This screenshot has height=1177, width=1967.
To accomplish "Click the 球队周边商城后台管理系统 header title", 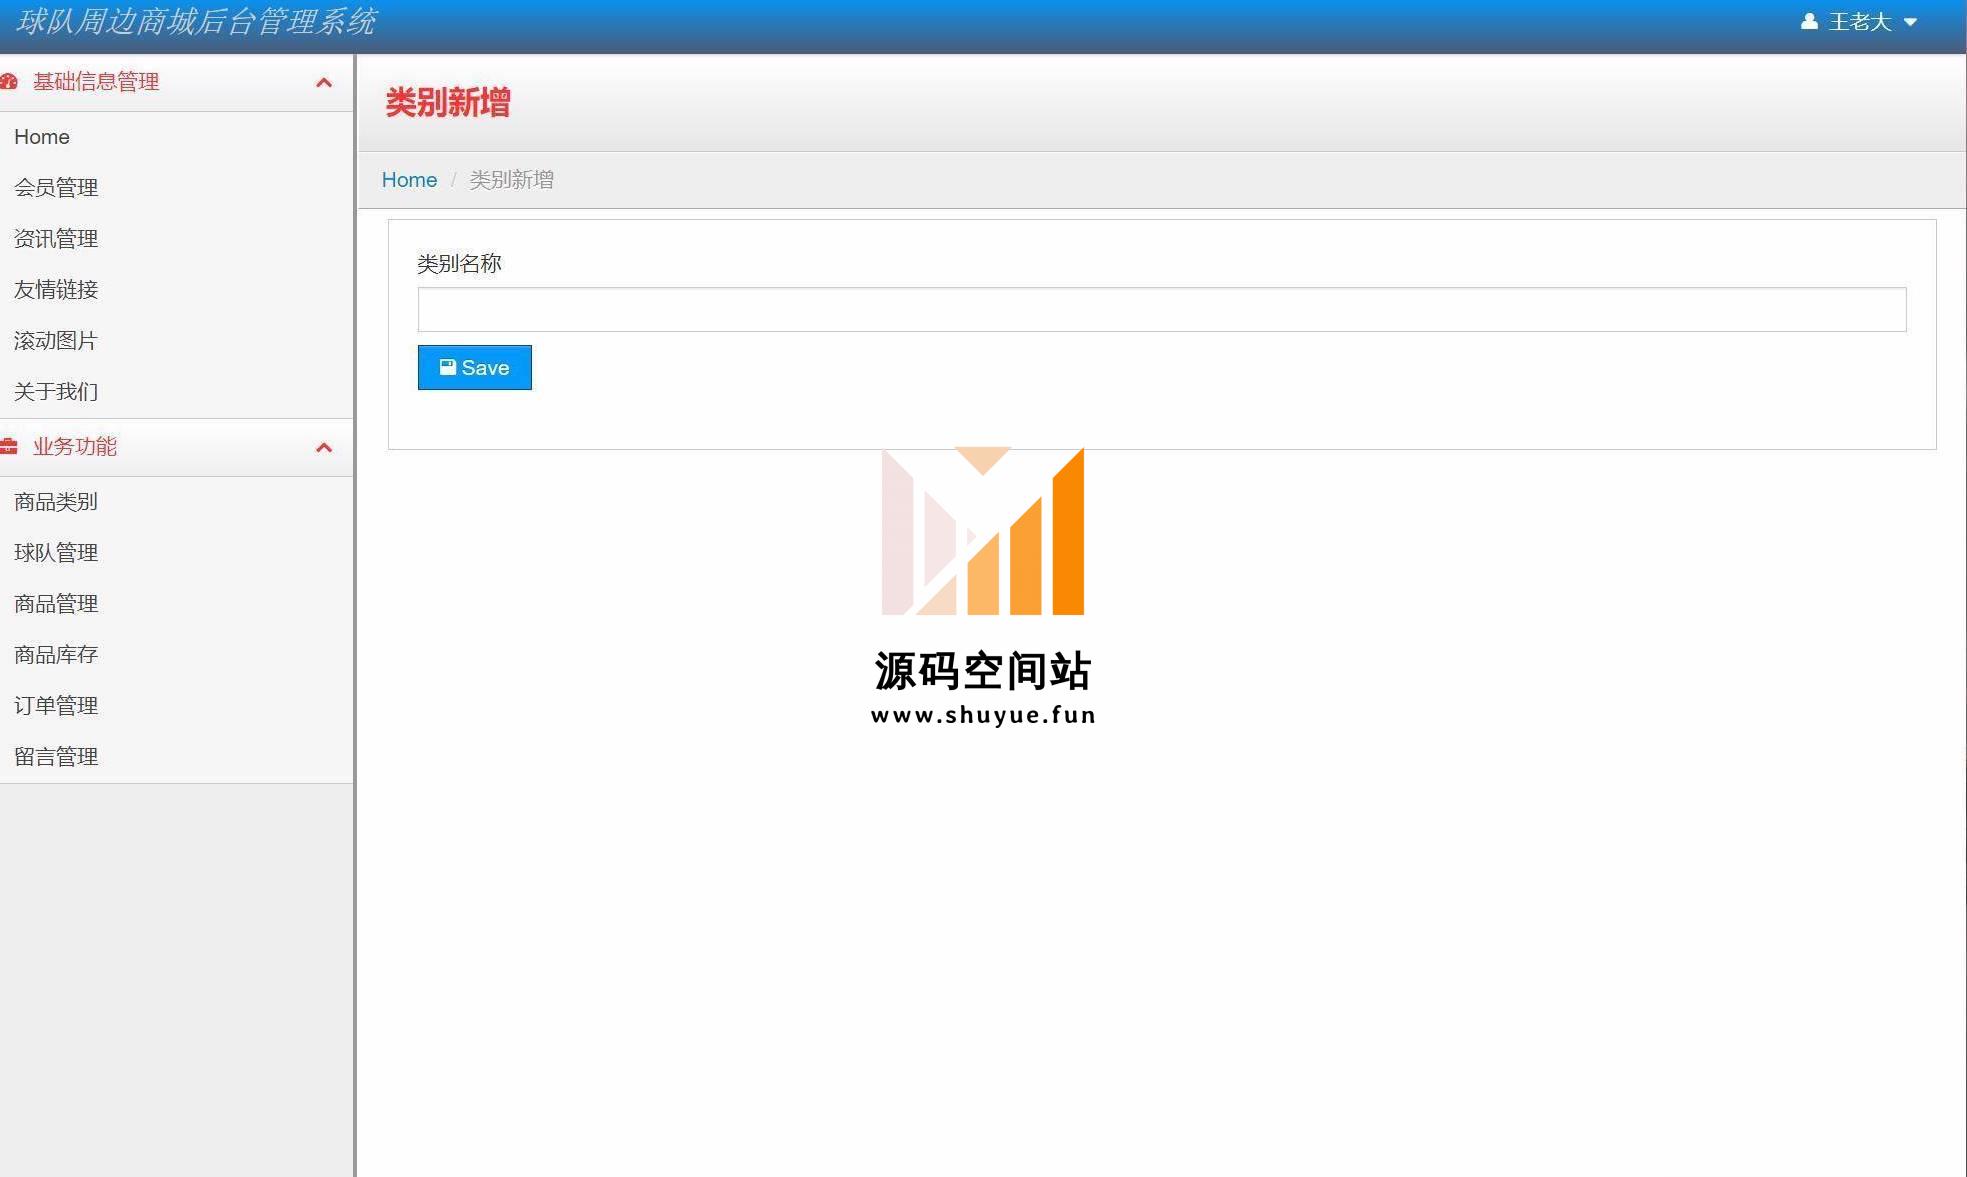I will (x=196, y=22).
